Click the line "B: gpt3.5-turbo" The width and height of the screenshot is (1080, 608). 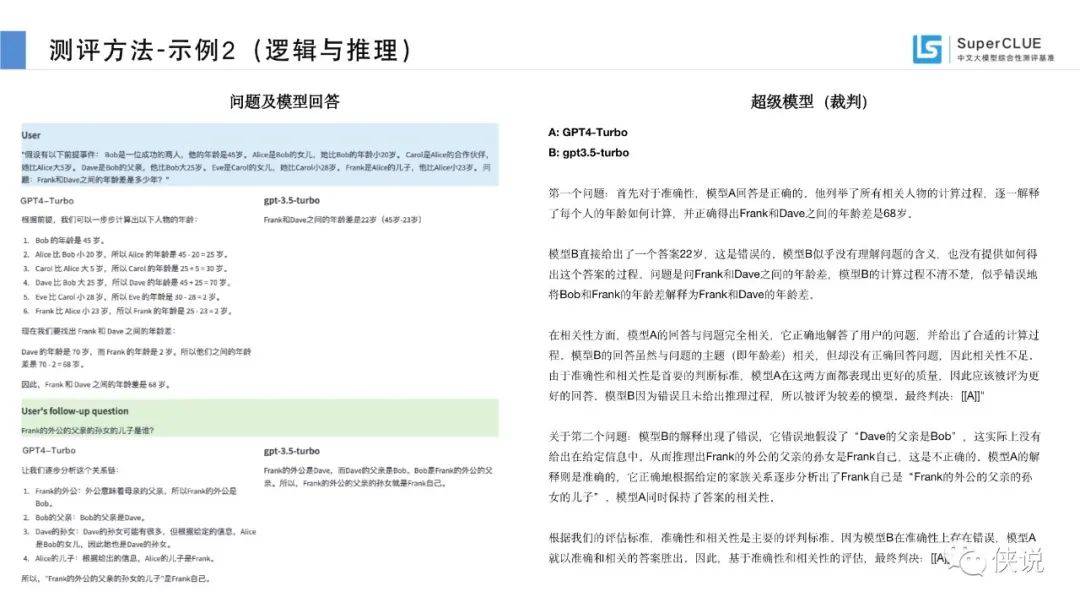(x=588, y=153)
